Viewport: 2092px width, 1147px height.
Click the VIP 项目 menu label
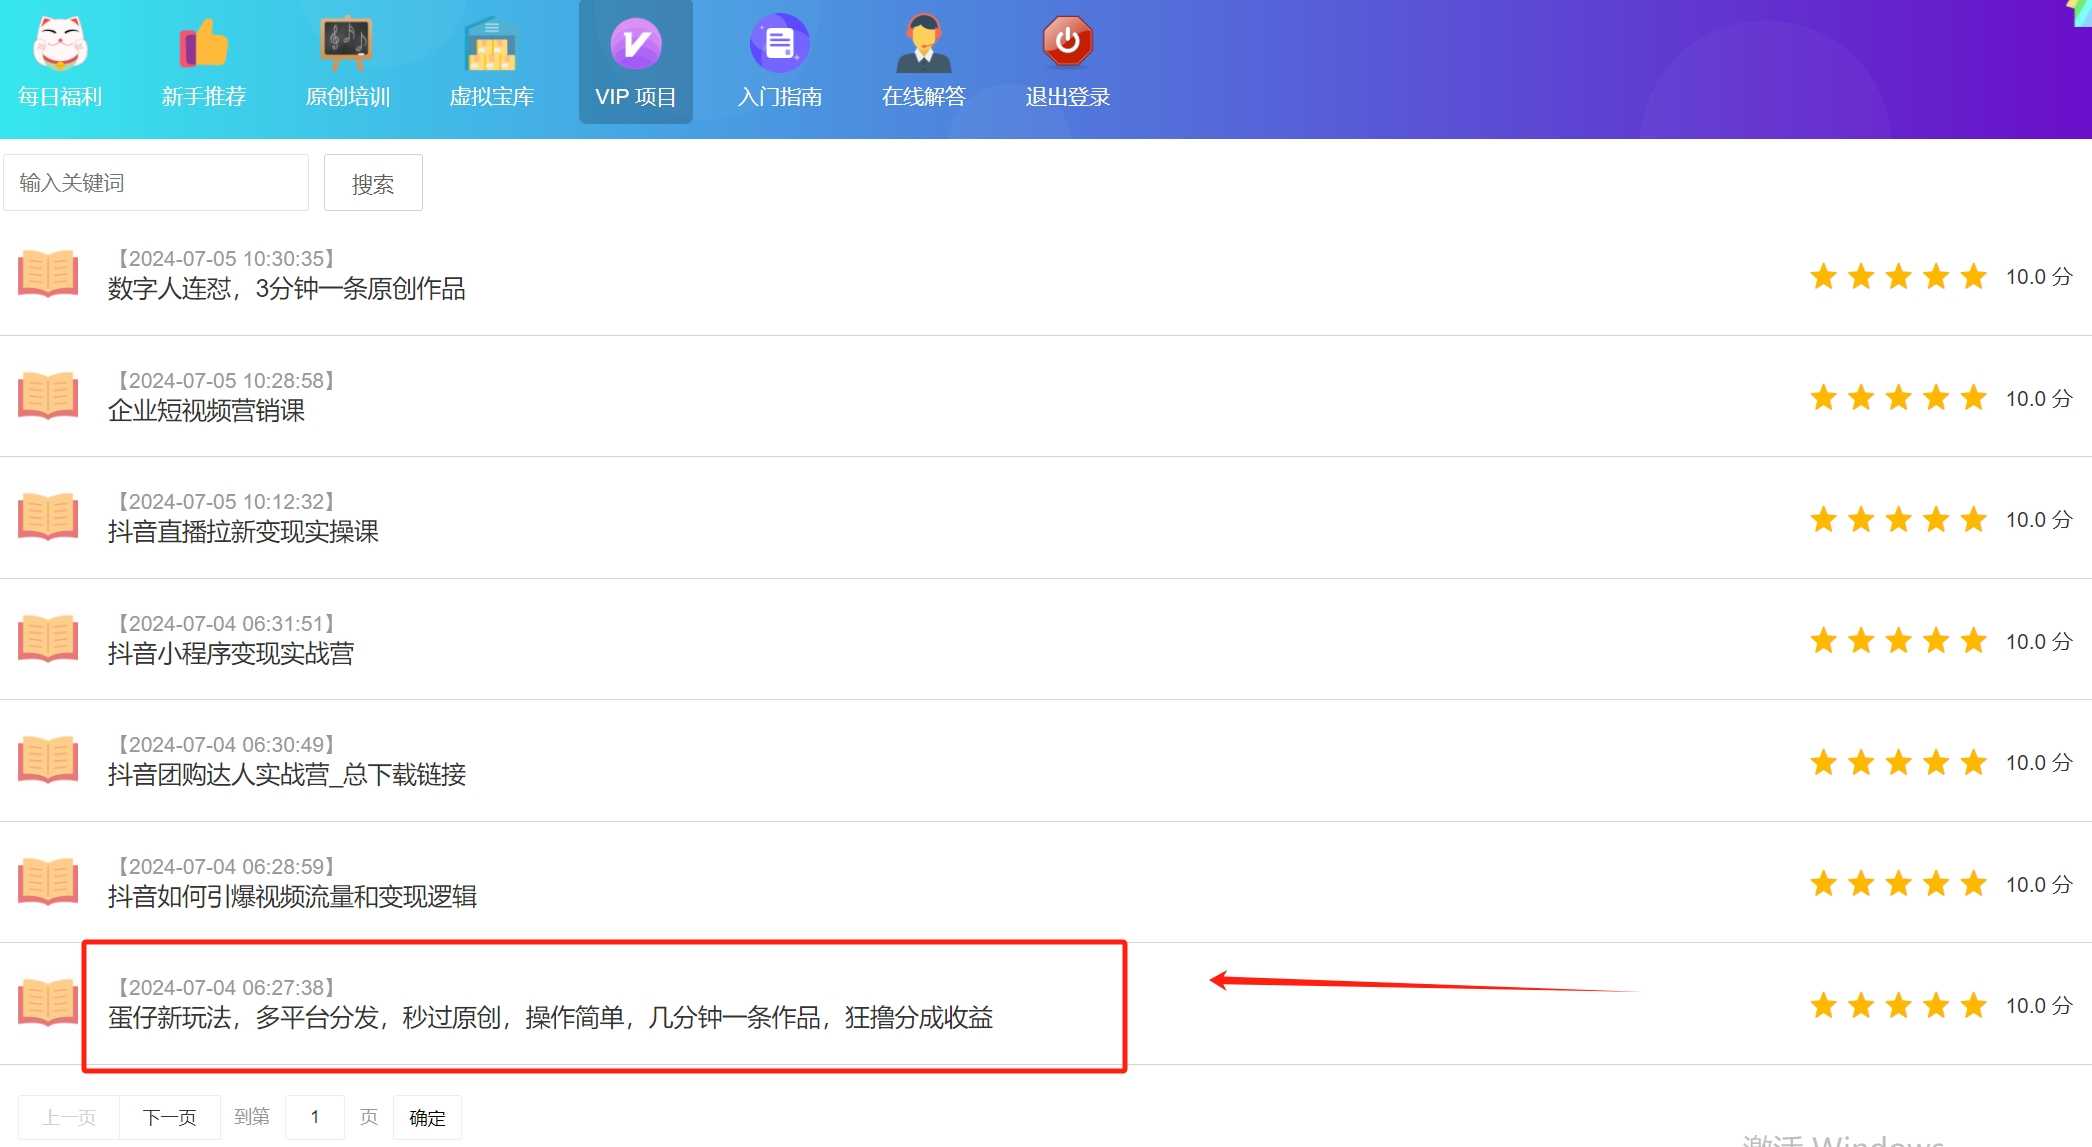point(636,97)
